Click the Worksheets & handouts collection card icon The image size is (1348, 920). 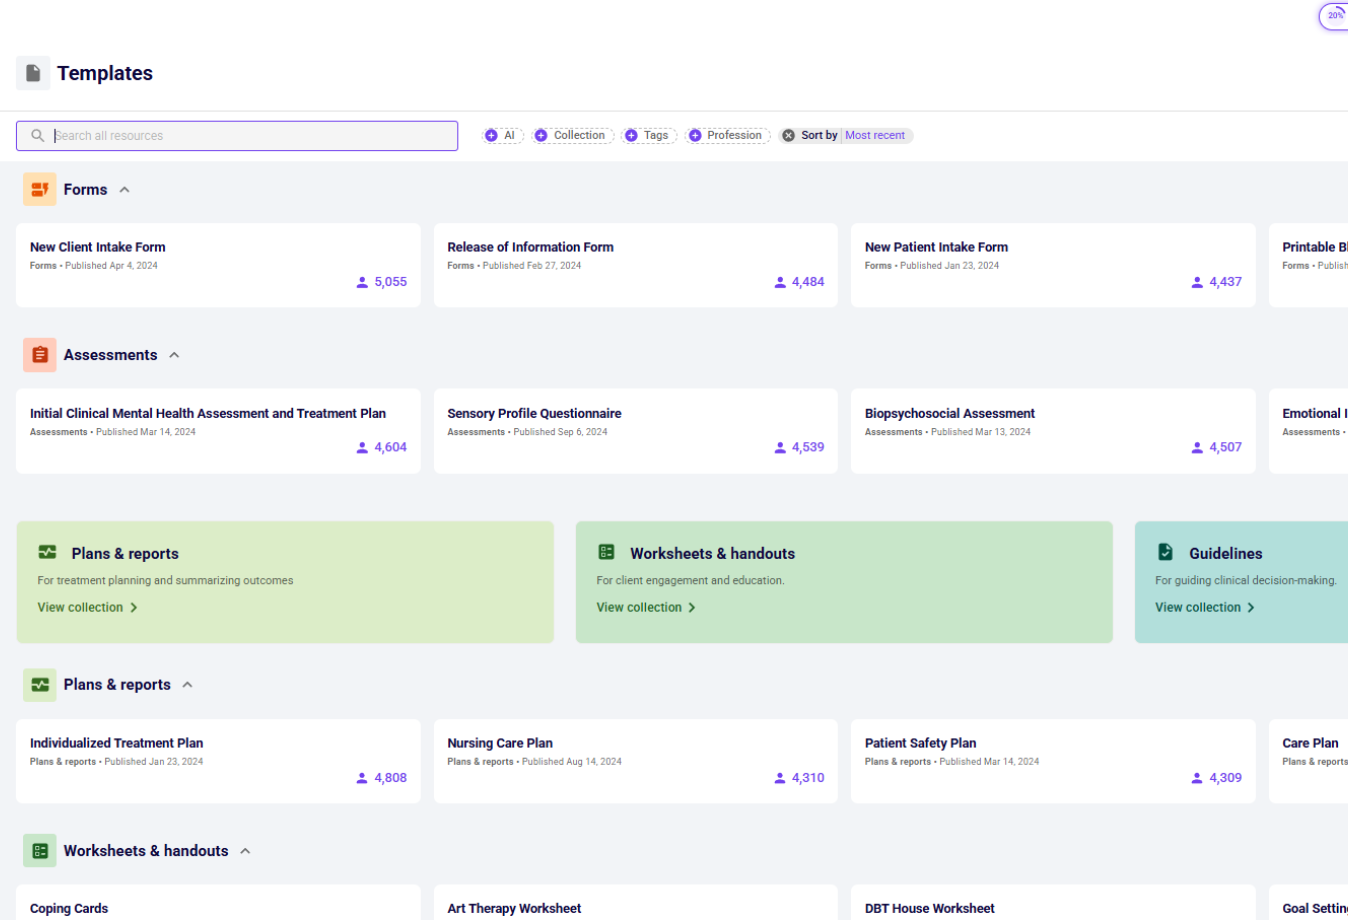click(606, 552)
